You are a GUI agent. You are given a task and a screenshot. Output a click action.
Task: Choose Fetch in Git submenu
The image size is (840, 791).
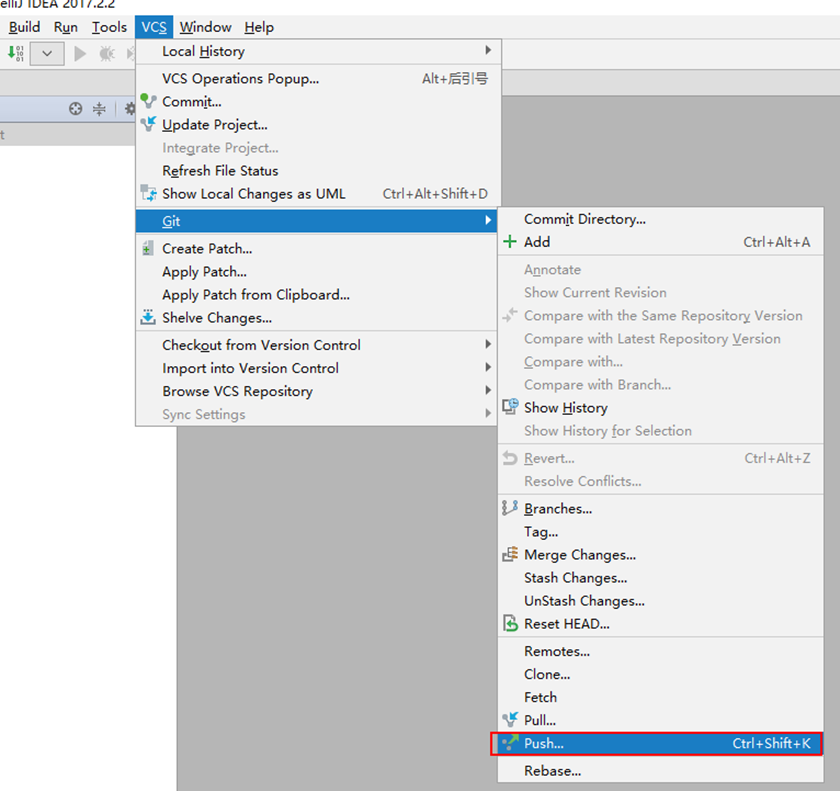661,698
